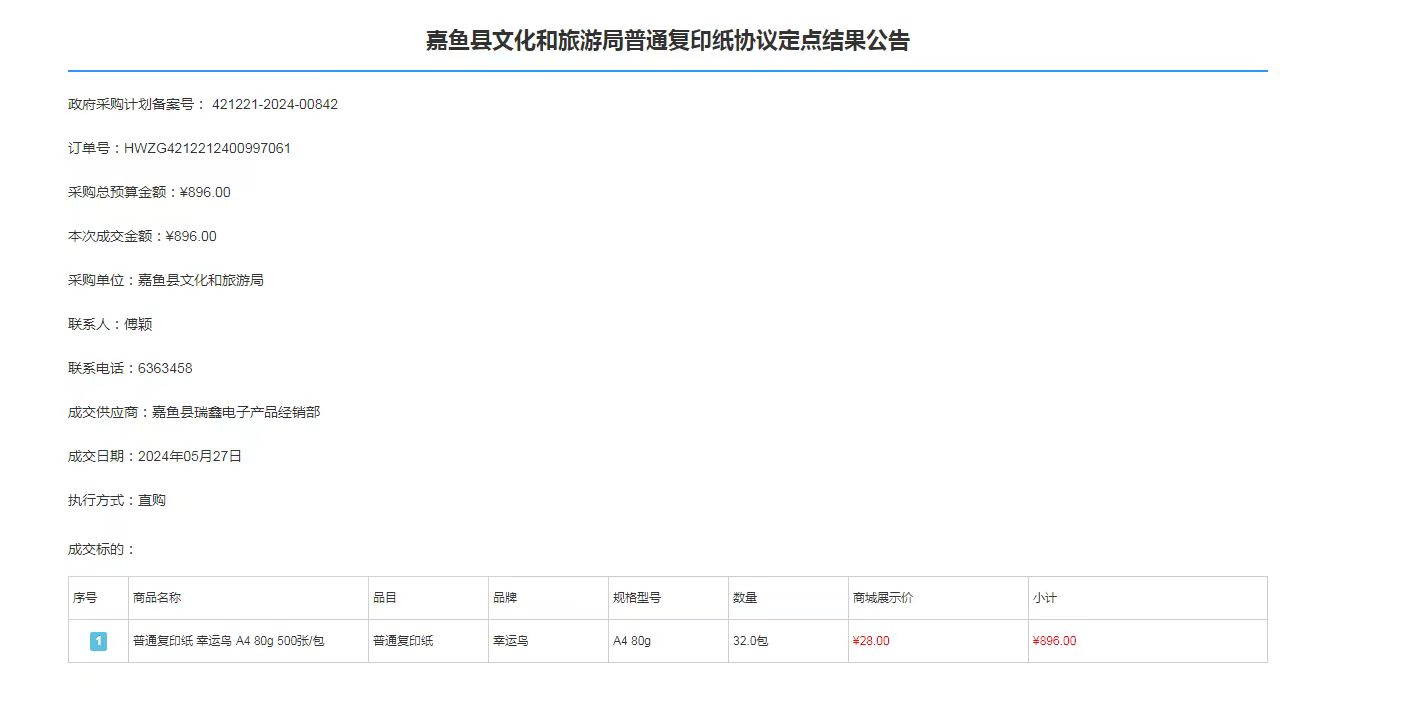The width and height of the screenshot is (1410, 702).
Task: Click the contact person 傅颖
Action: point(138,324)
